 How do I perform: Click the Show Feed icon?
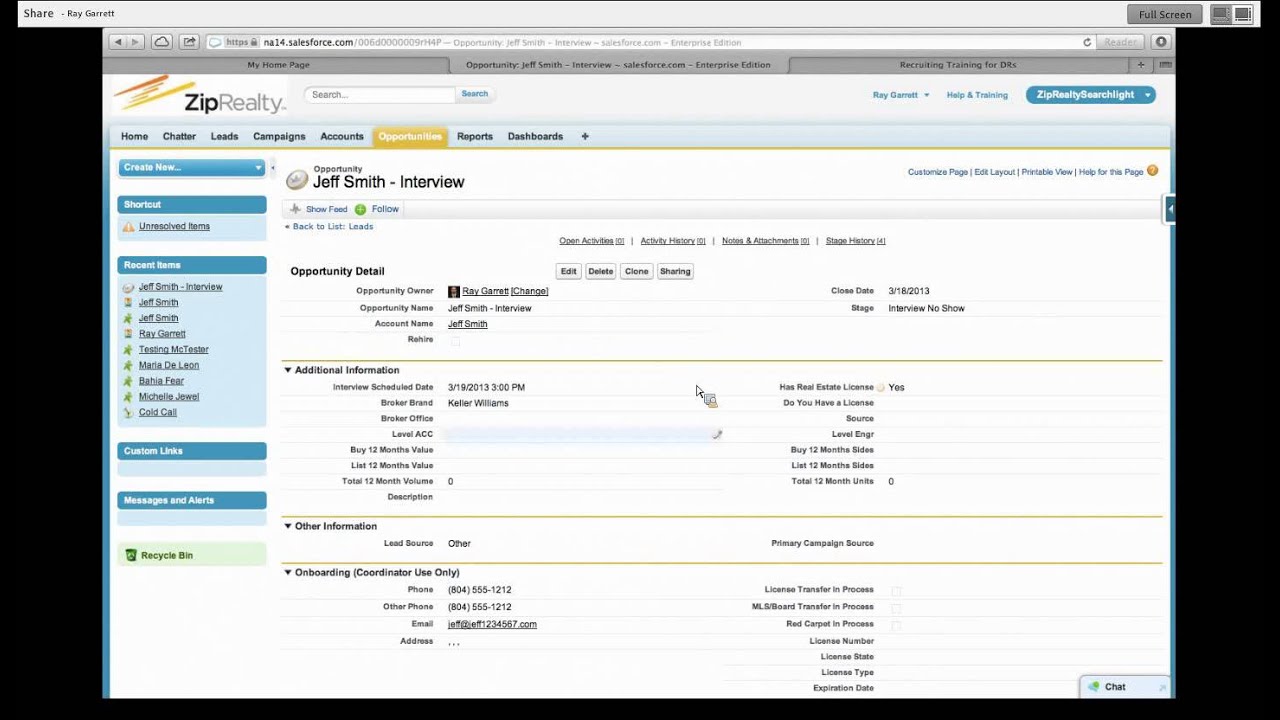tap(295, 209)
